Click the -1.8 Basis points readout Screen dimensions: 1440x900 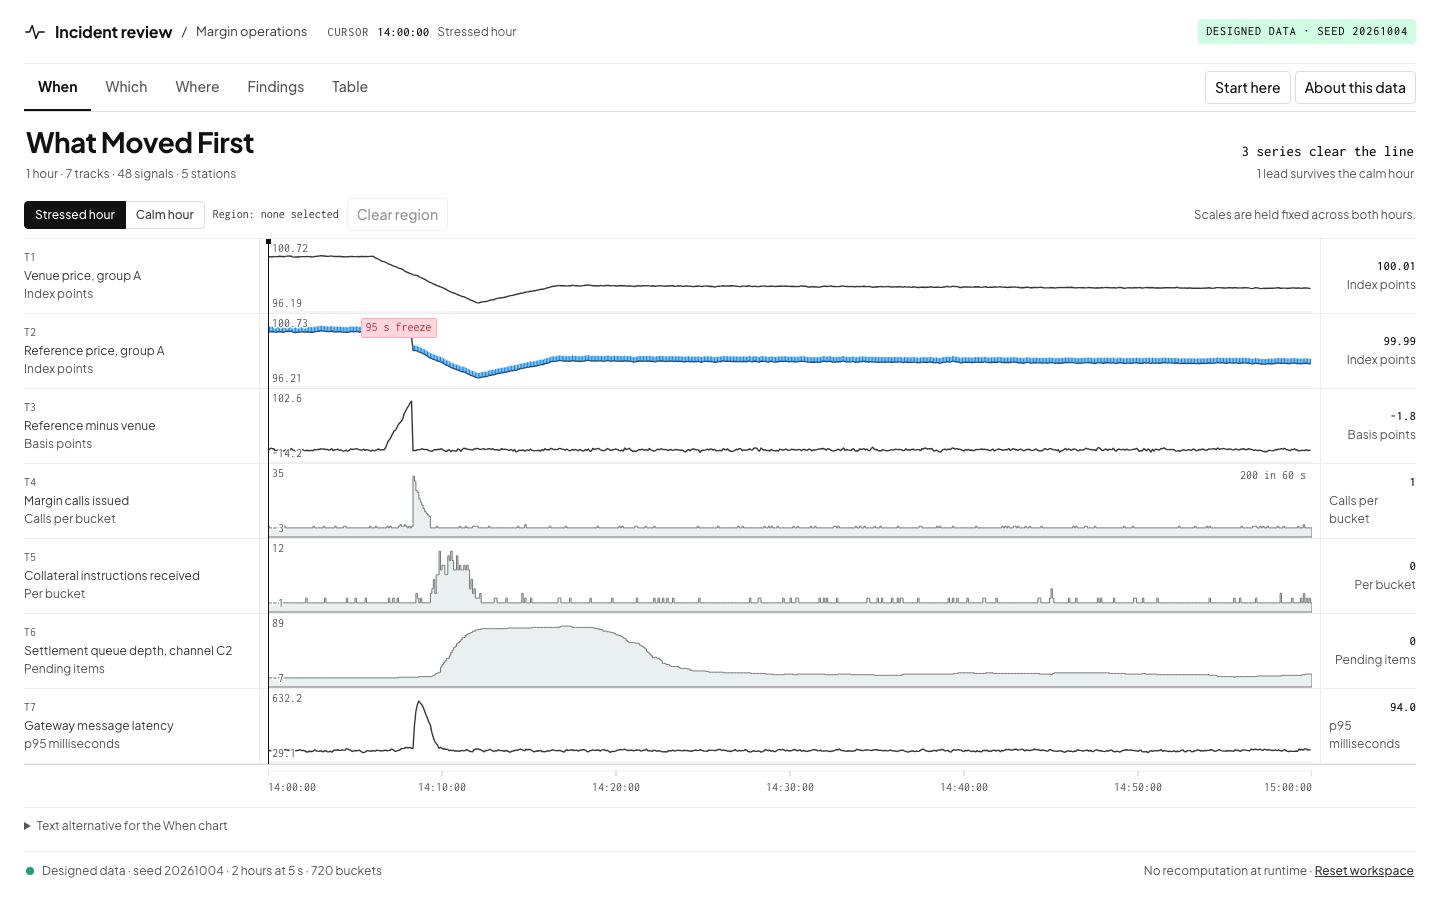(1381, 426)
